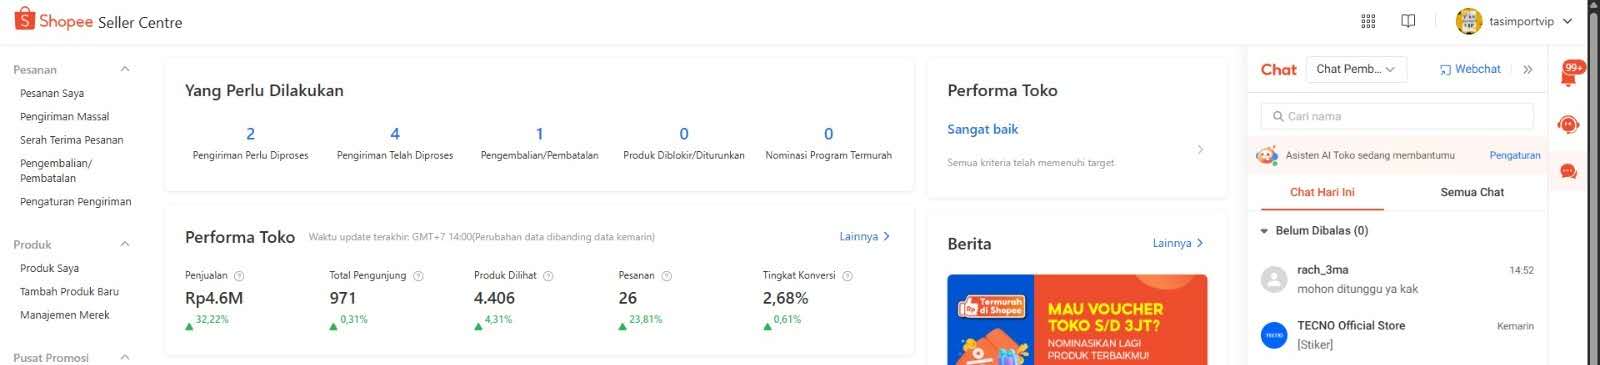Collapse the Pesanan sidebar section
Screen dimensions: 1600x365
pos(125,69)
